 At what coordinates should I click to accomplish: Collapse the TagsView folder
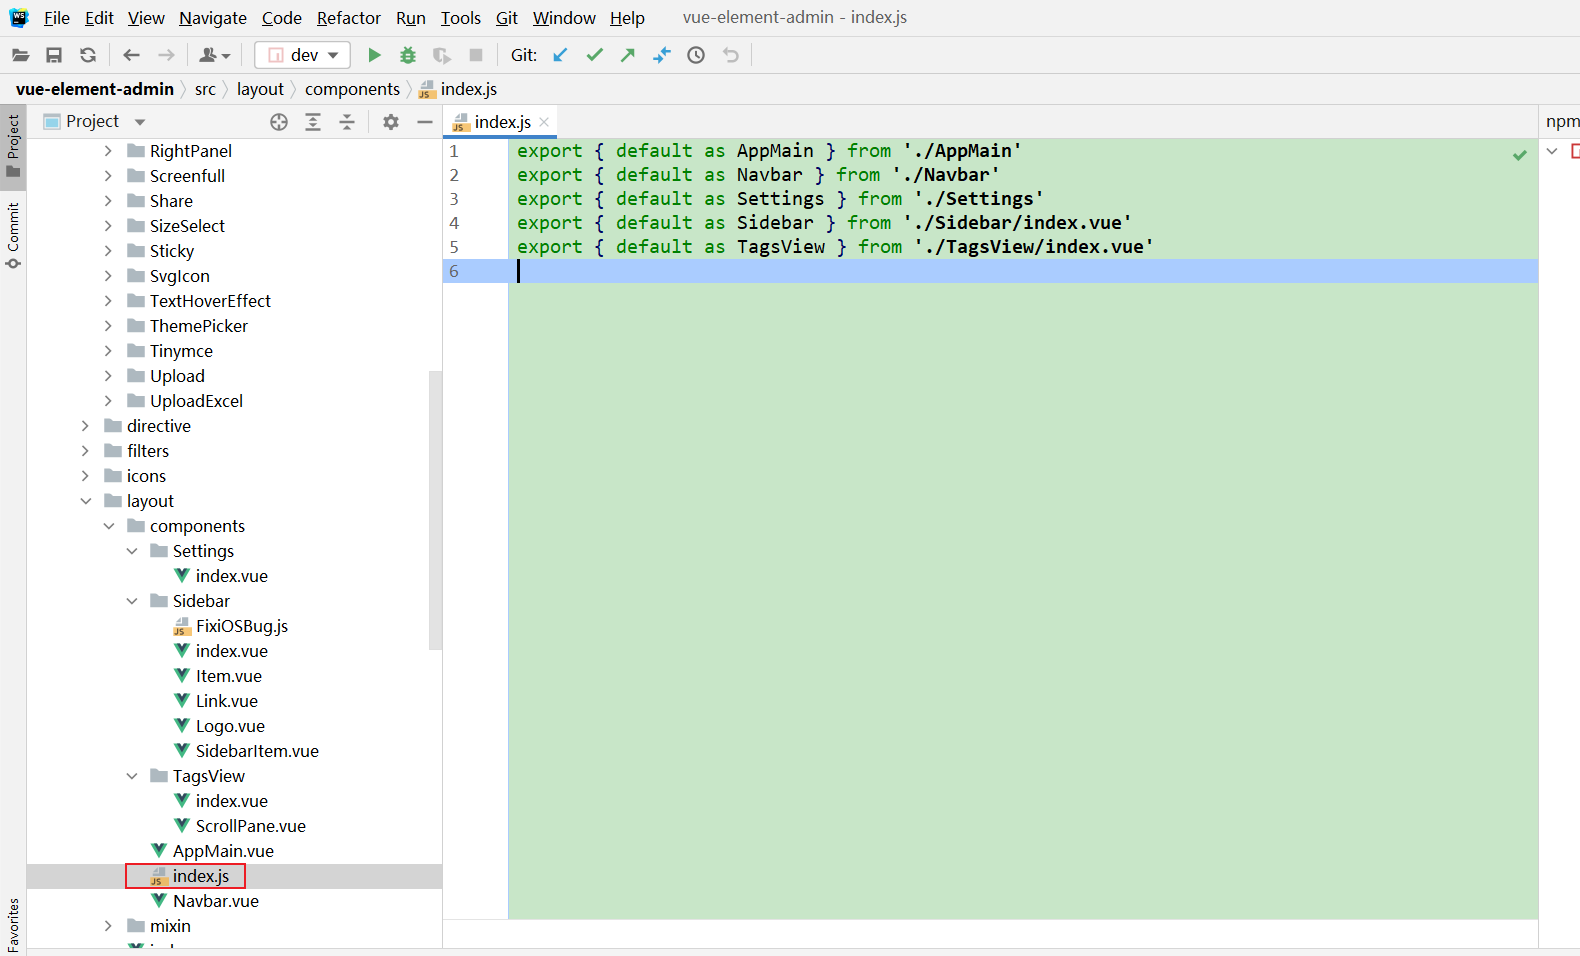(131, 776)
